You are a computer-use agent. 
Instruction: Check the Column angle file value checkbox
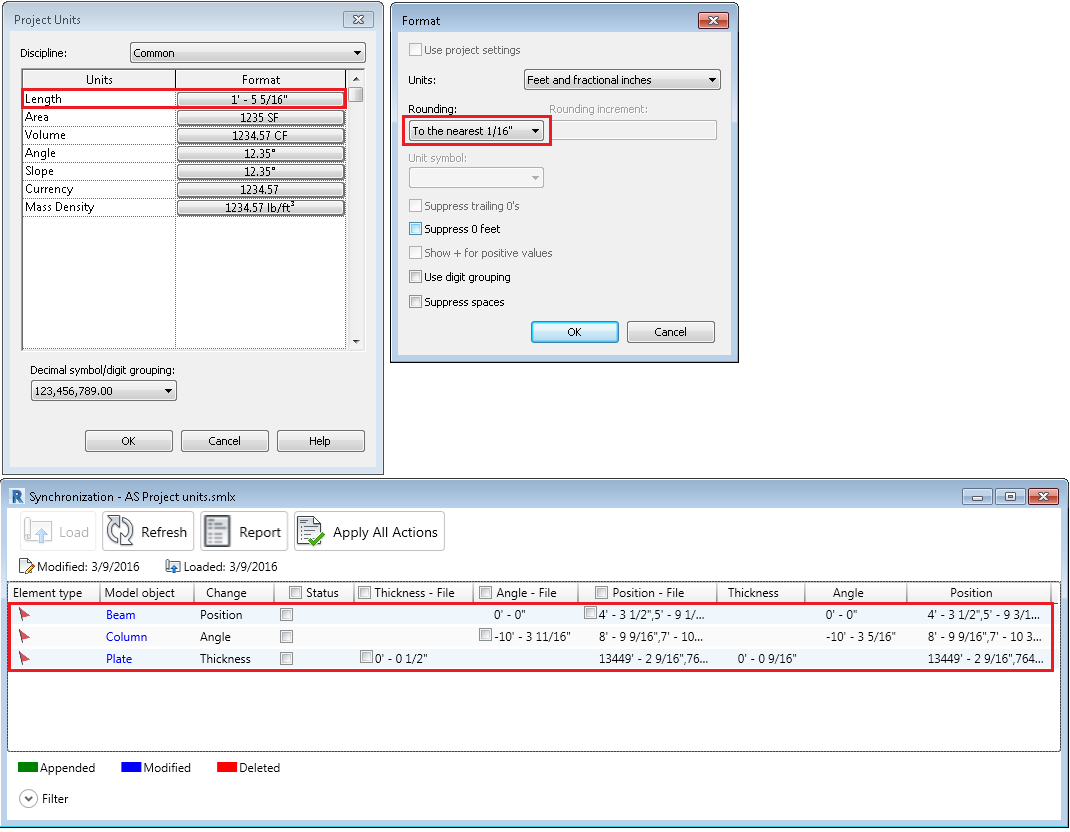(x=485, y=635)
